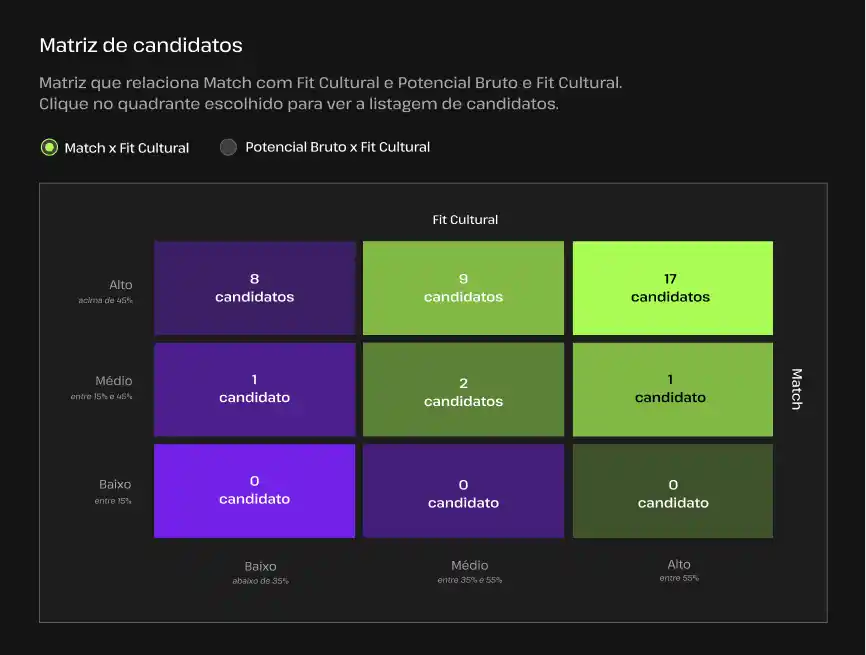
Task: Click the Matriz de candidatos title
Action: (140, 45)
